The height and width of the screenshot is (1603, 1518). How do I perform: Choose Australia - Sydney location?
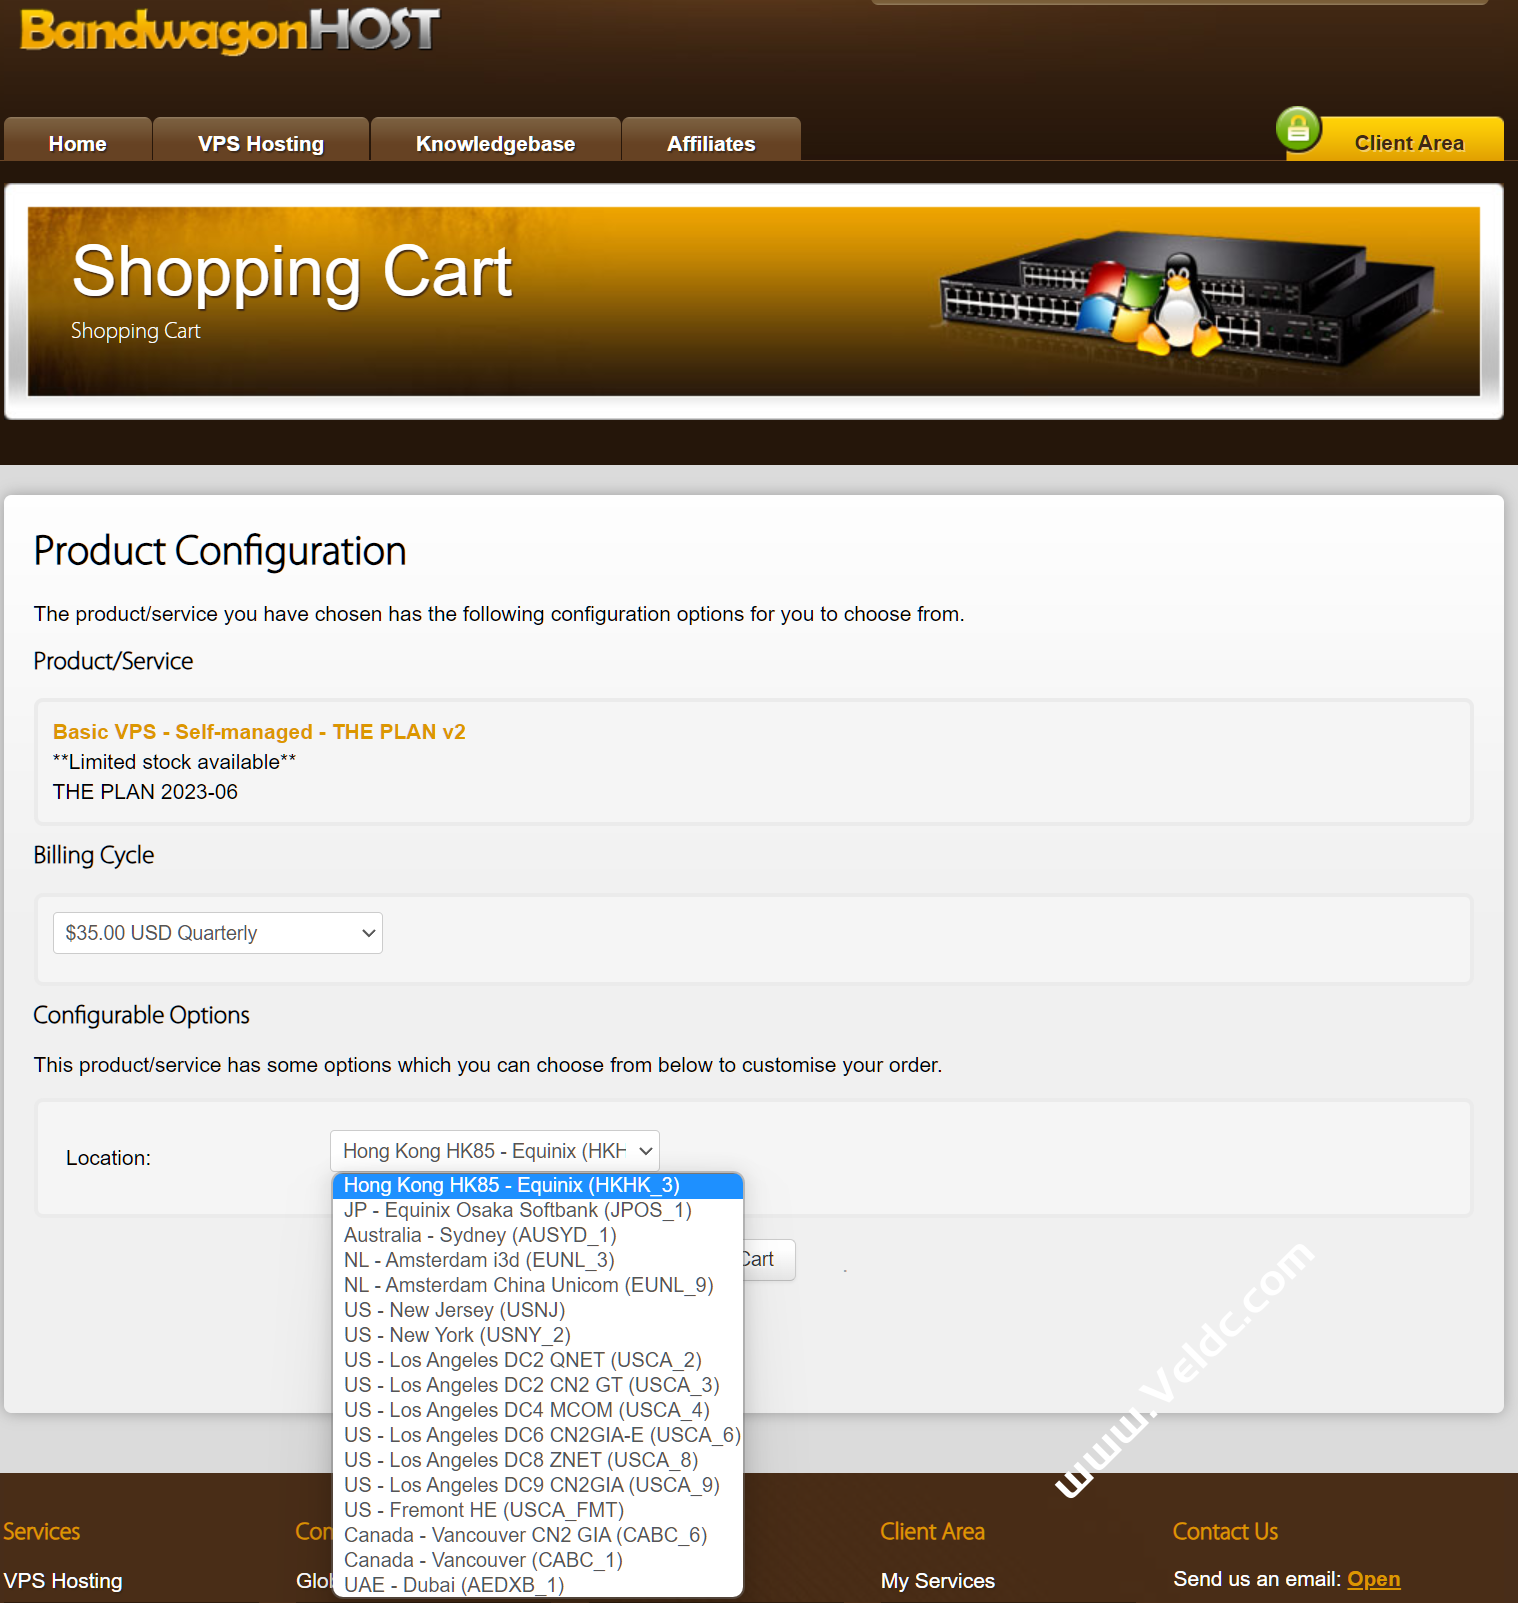click(480, 1235)
